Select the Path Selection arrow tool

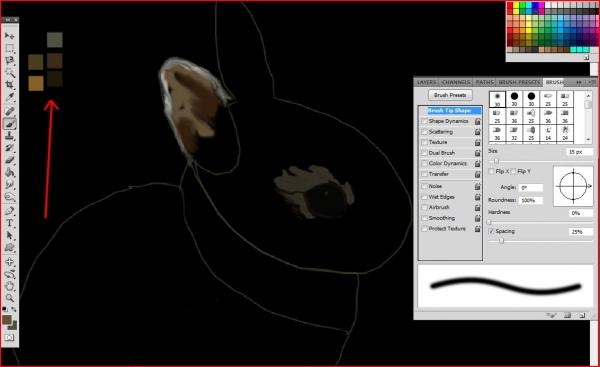click(10, 235)
